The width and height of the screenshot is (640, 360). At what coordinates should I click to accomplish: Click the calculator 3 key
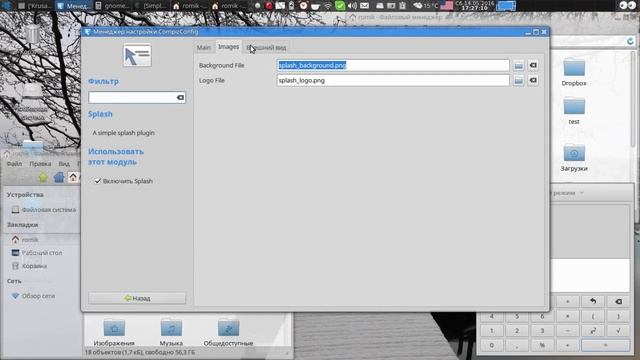click(542, 331)
